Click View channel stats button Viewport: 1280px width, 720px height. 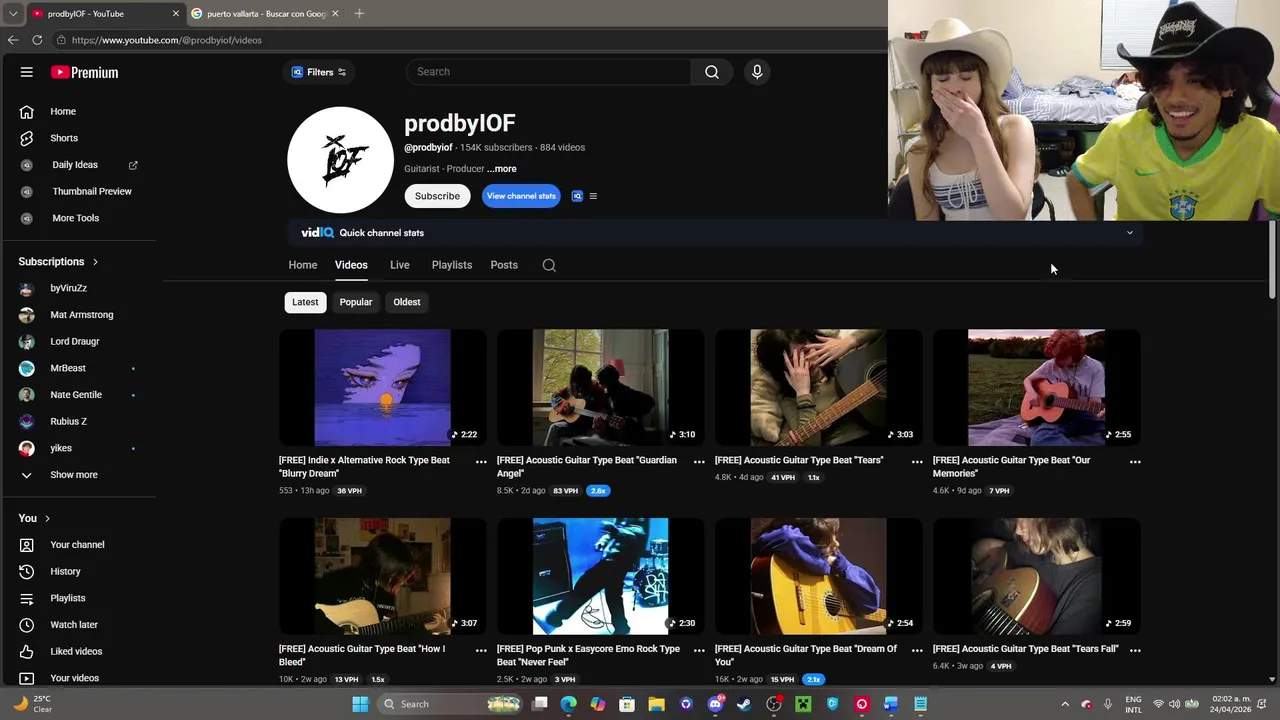click(x=521, y=196)
